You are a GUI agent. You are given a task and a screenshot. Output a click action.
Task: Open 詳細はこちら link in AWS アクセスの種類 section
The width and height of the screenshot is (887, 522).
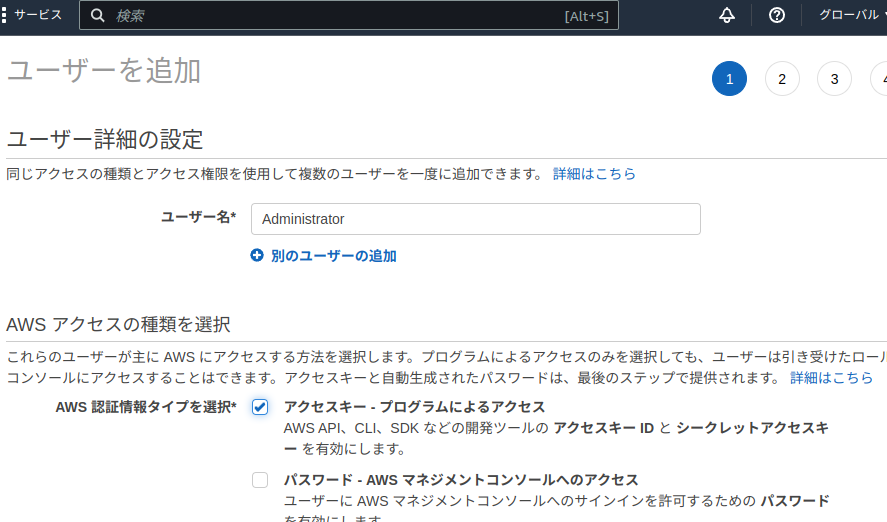[832, 377]
